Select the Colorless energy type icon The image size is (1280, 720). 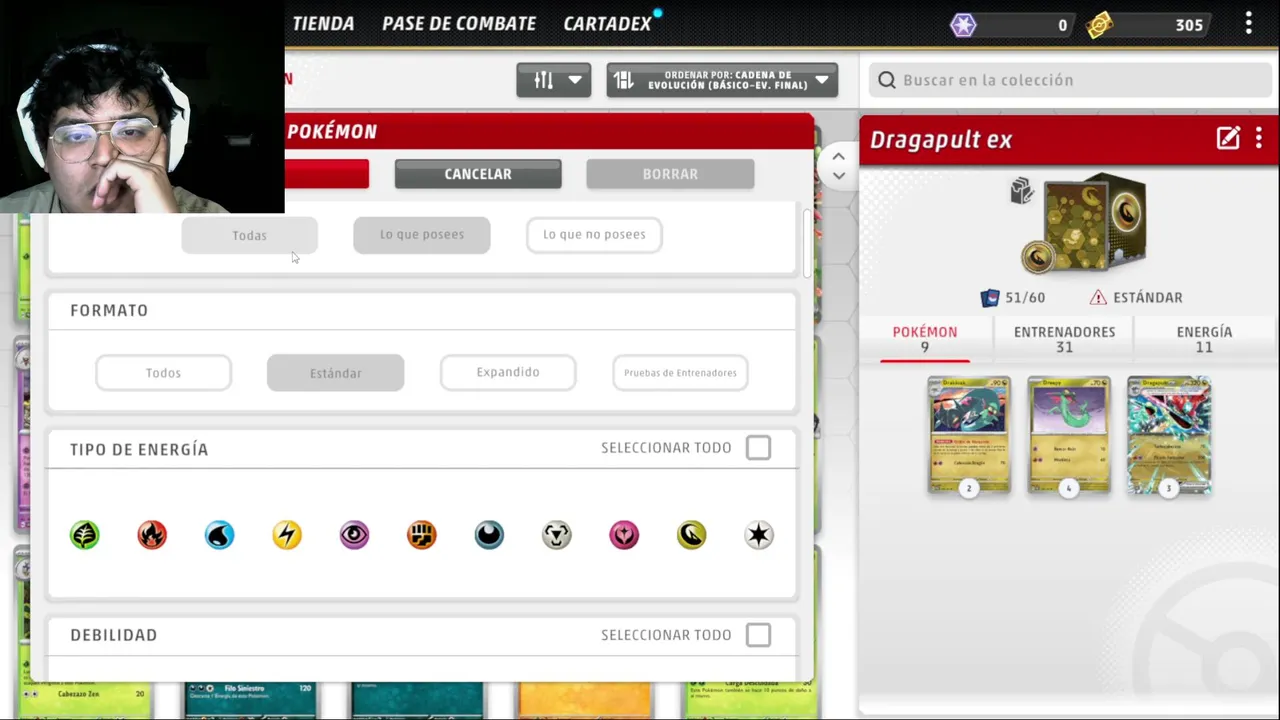pos(759,535)
